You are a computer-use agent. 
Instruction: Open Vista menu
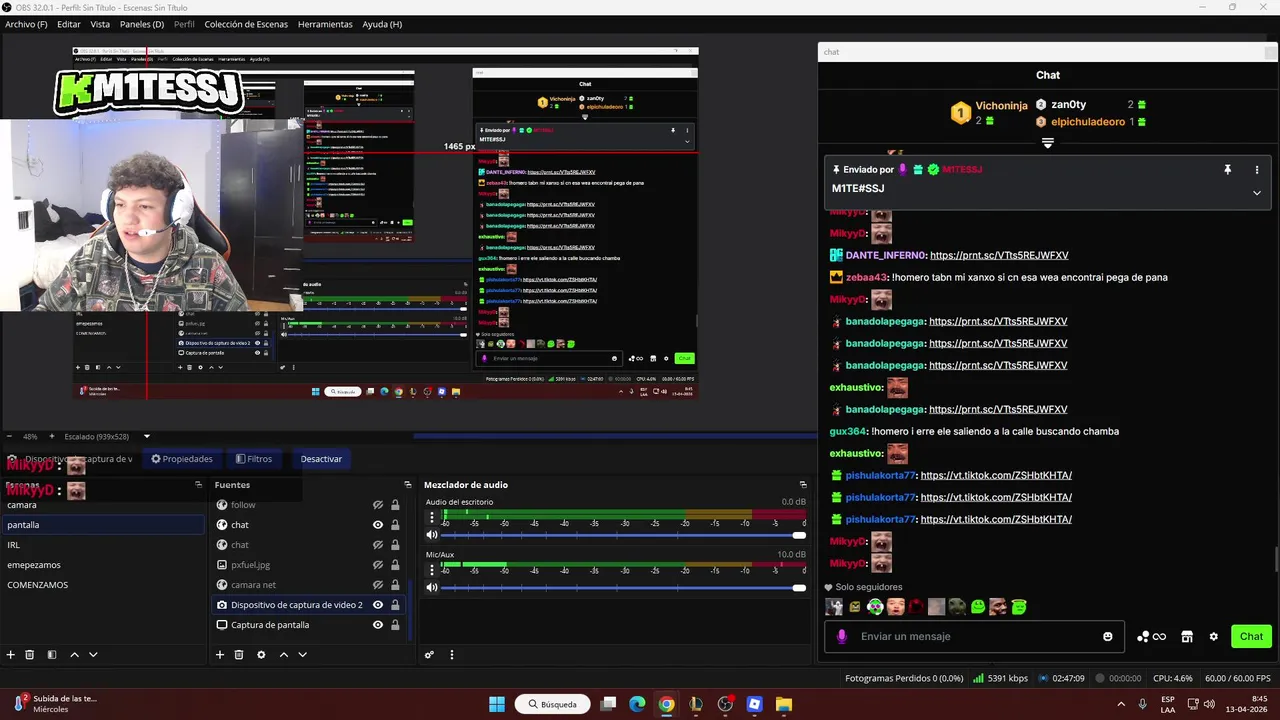100,24
